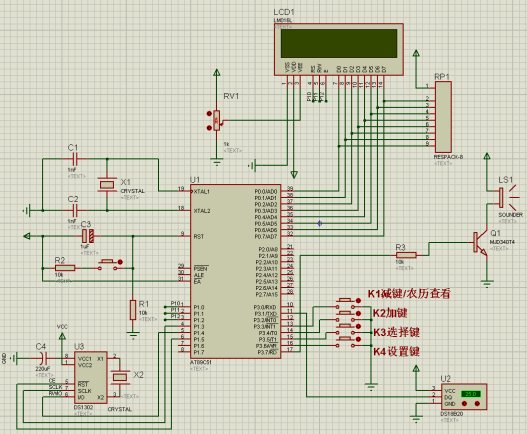Click the P0.0/AD0 pin label
This screenshot has width=527, height=434.
(266, 191)
